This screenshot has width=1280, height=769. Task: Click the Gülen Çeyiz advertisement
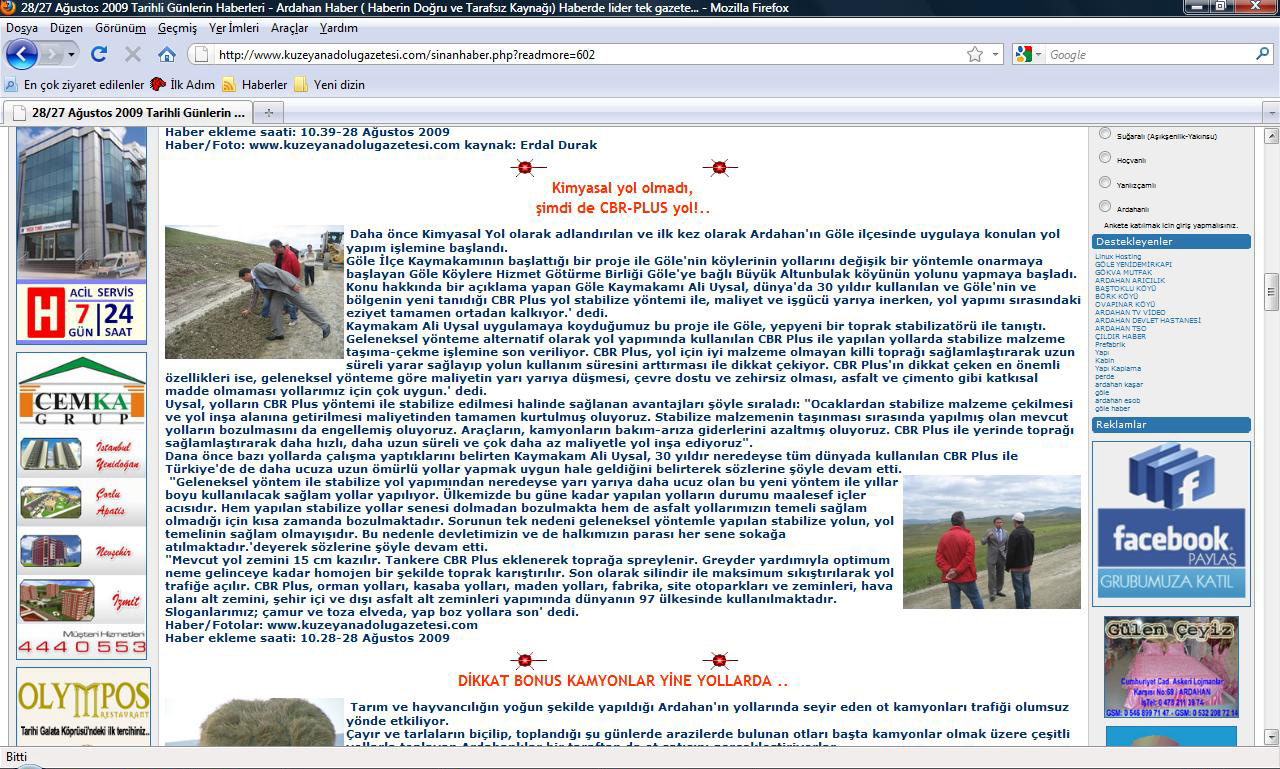coord(1171,667)
